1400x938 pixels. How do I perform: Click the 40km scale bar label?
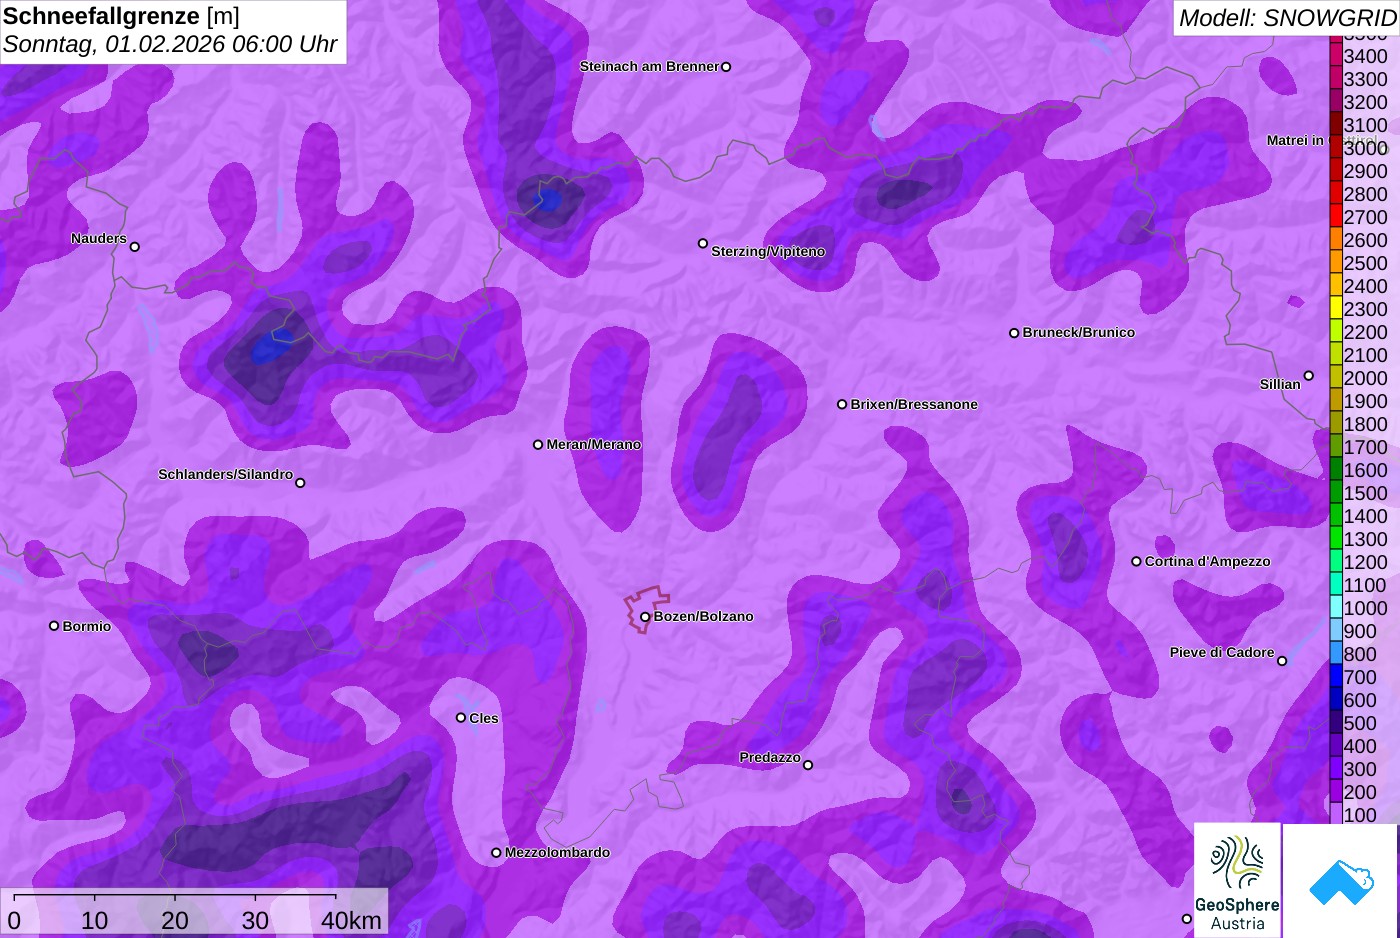tap(351, 920)
